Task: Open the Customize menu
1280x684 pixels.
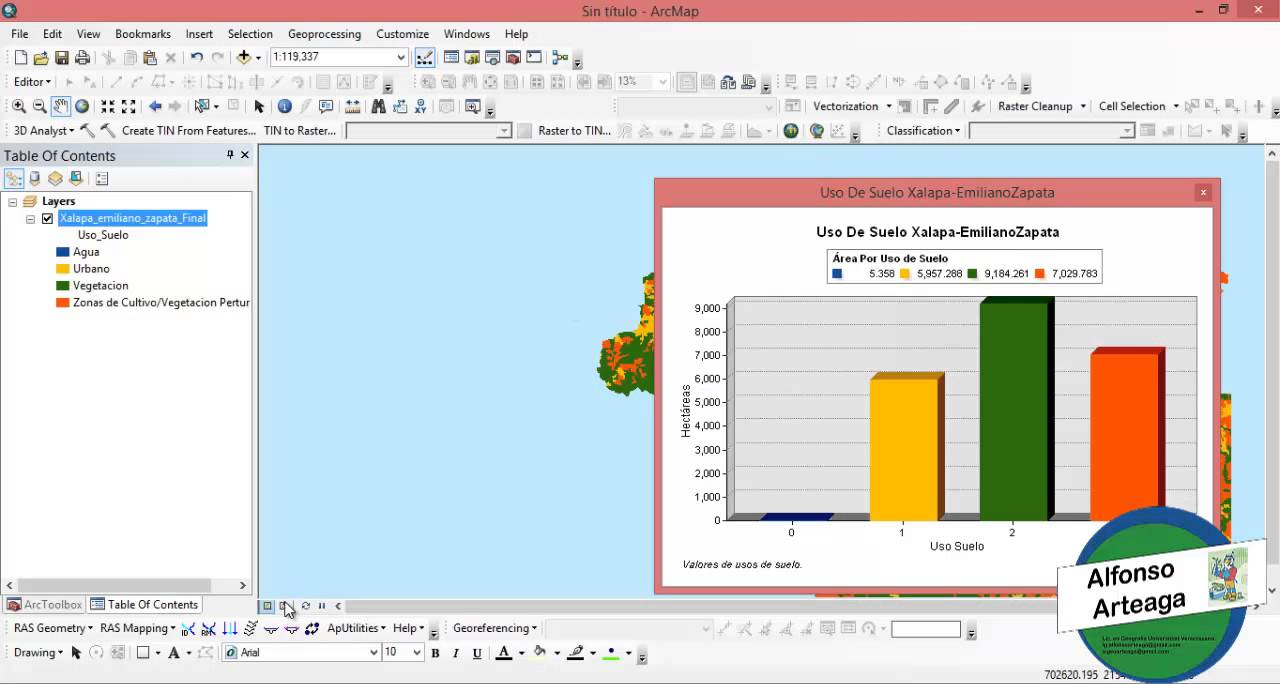Action: point(402,34)
